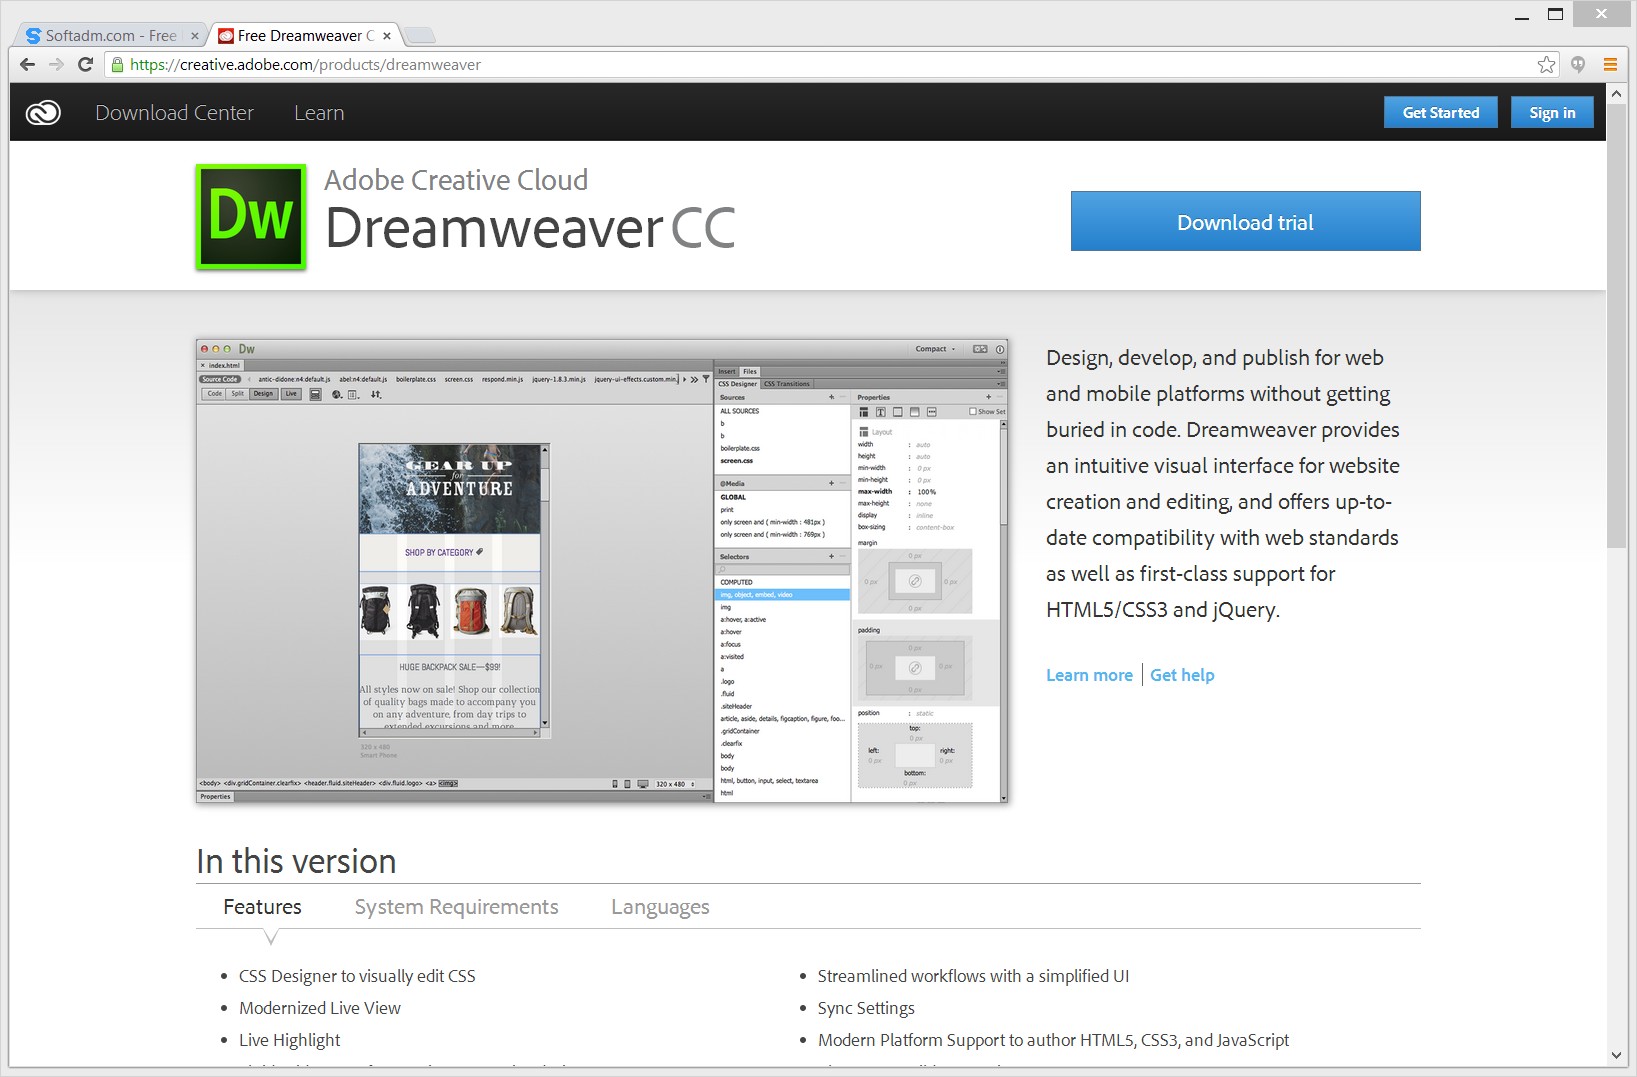Go back with the browser back arrow
The width and height of the screenshot is (1637, 1077).
click(x=28, y=65)
